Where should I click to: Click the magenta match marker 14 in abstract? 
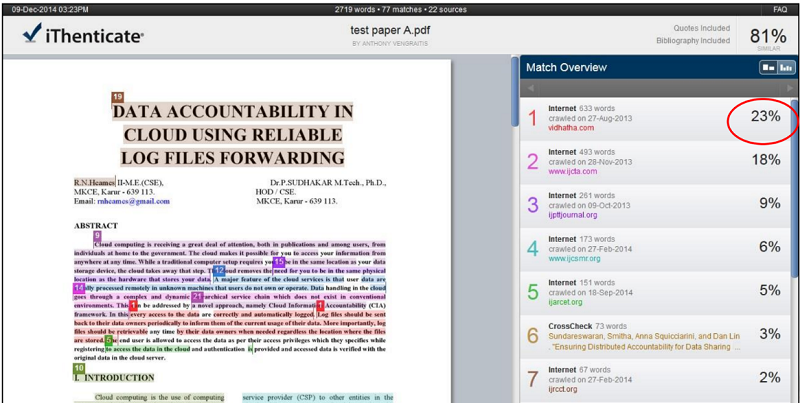coord(79,288)
